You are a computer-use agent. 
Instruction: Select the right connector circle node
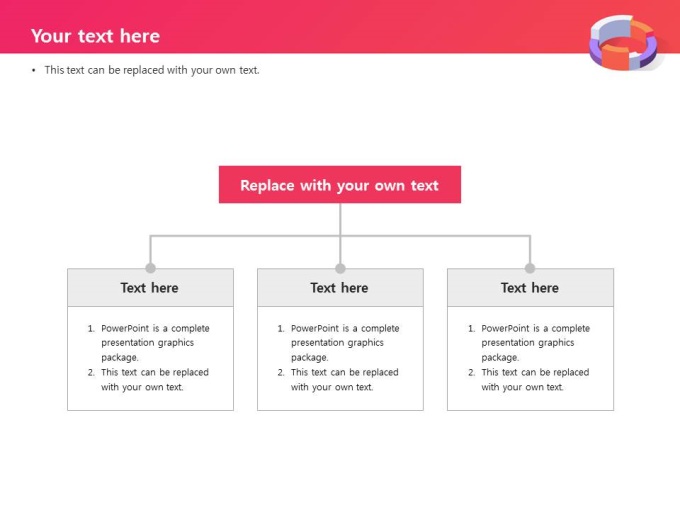[x=530, y=268]
